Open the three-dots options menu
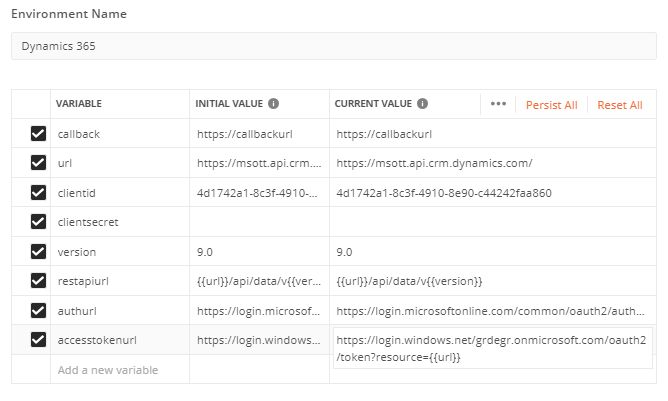 pos(498,104)
